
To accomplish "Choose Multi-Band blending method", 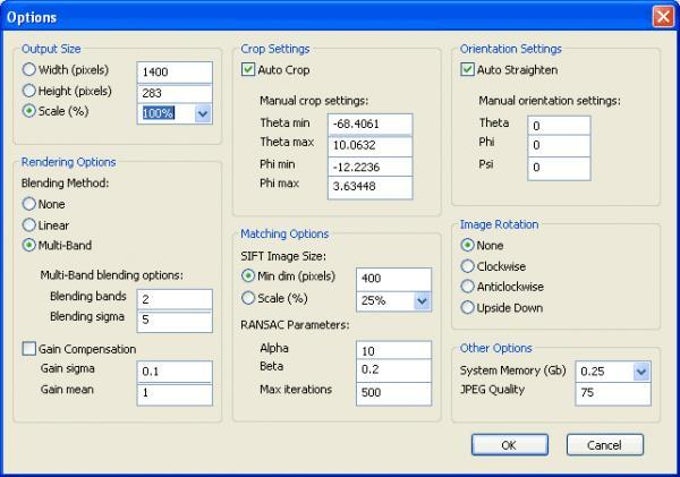I will 29,245.
